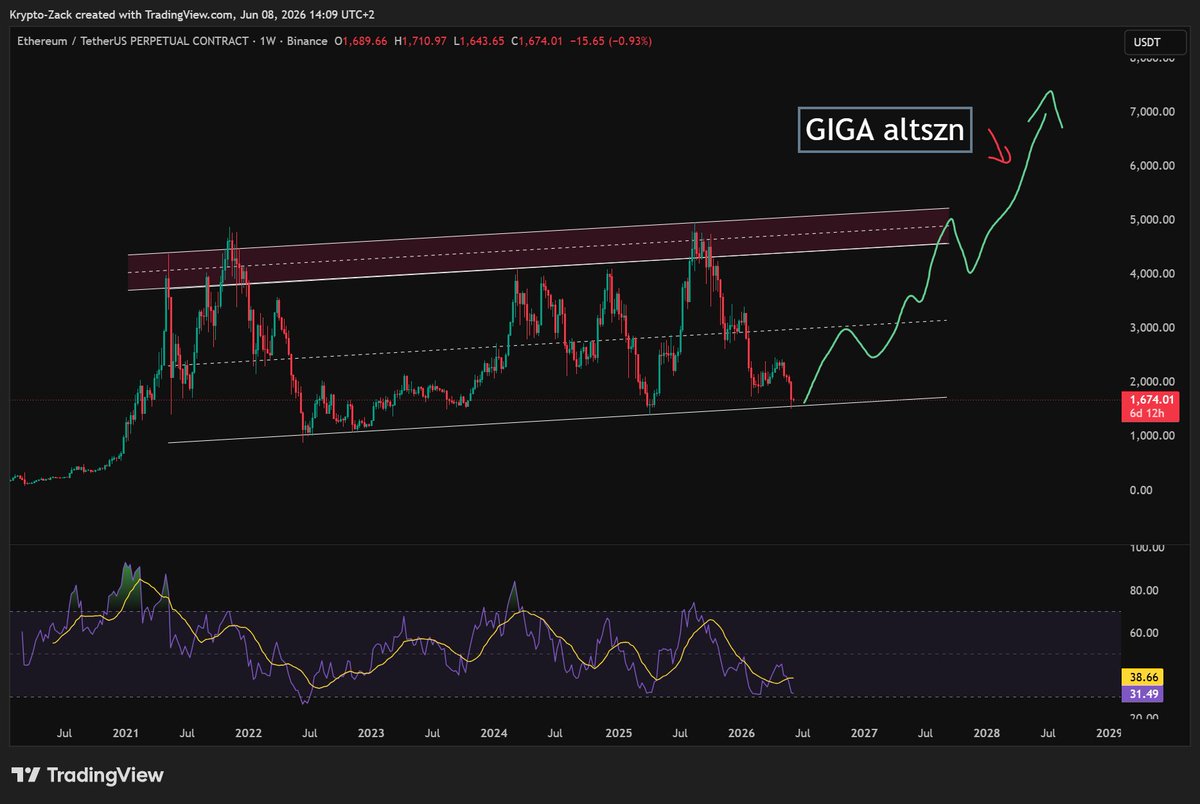Click the purple RSI value 31.49
This screenshot has width=1200, height=804.
click(x=1143, y=692)
